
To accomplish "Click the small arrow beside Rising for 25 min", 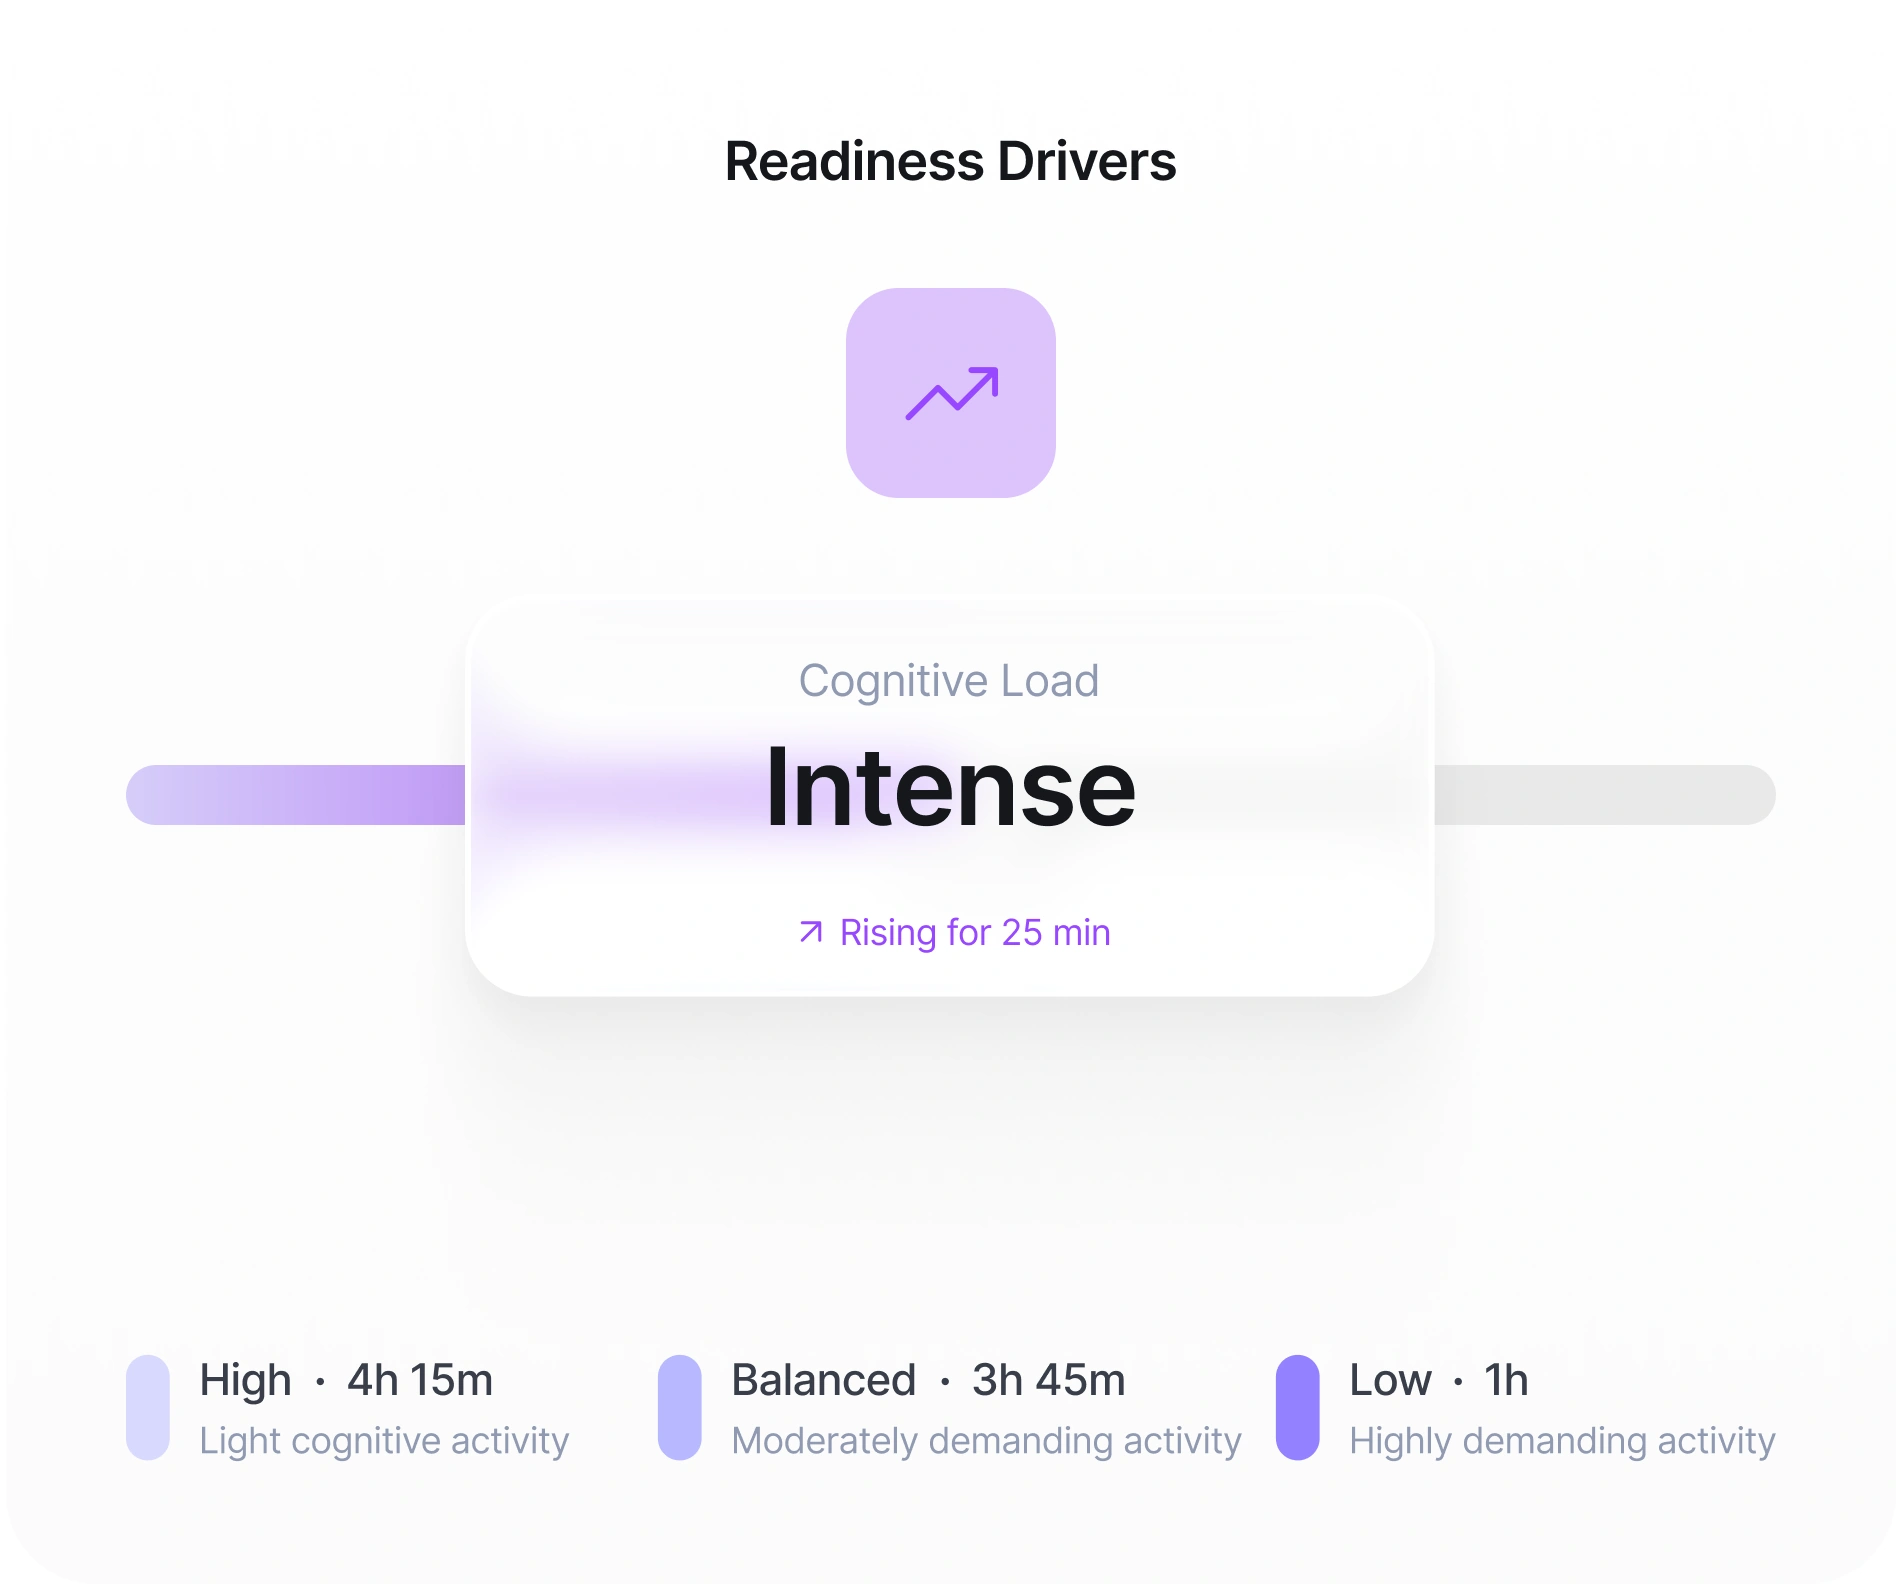I will pyautogui.click(x=811, y=932).
